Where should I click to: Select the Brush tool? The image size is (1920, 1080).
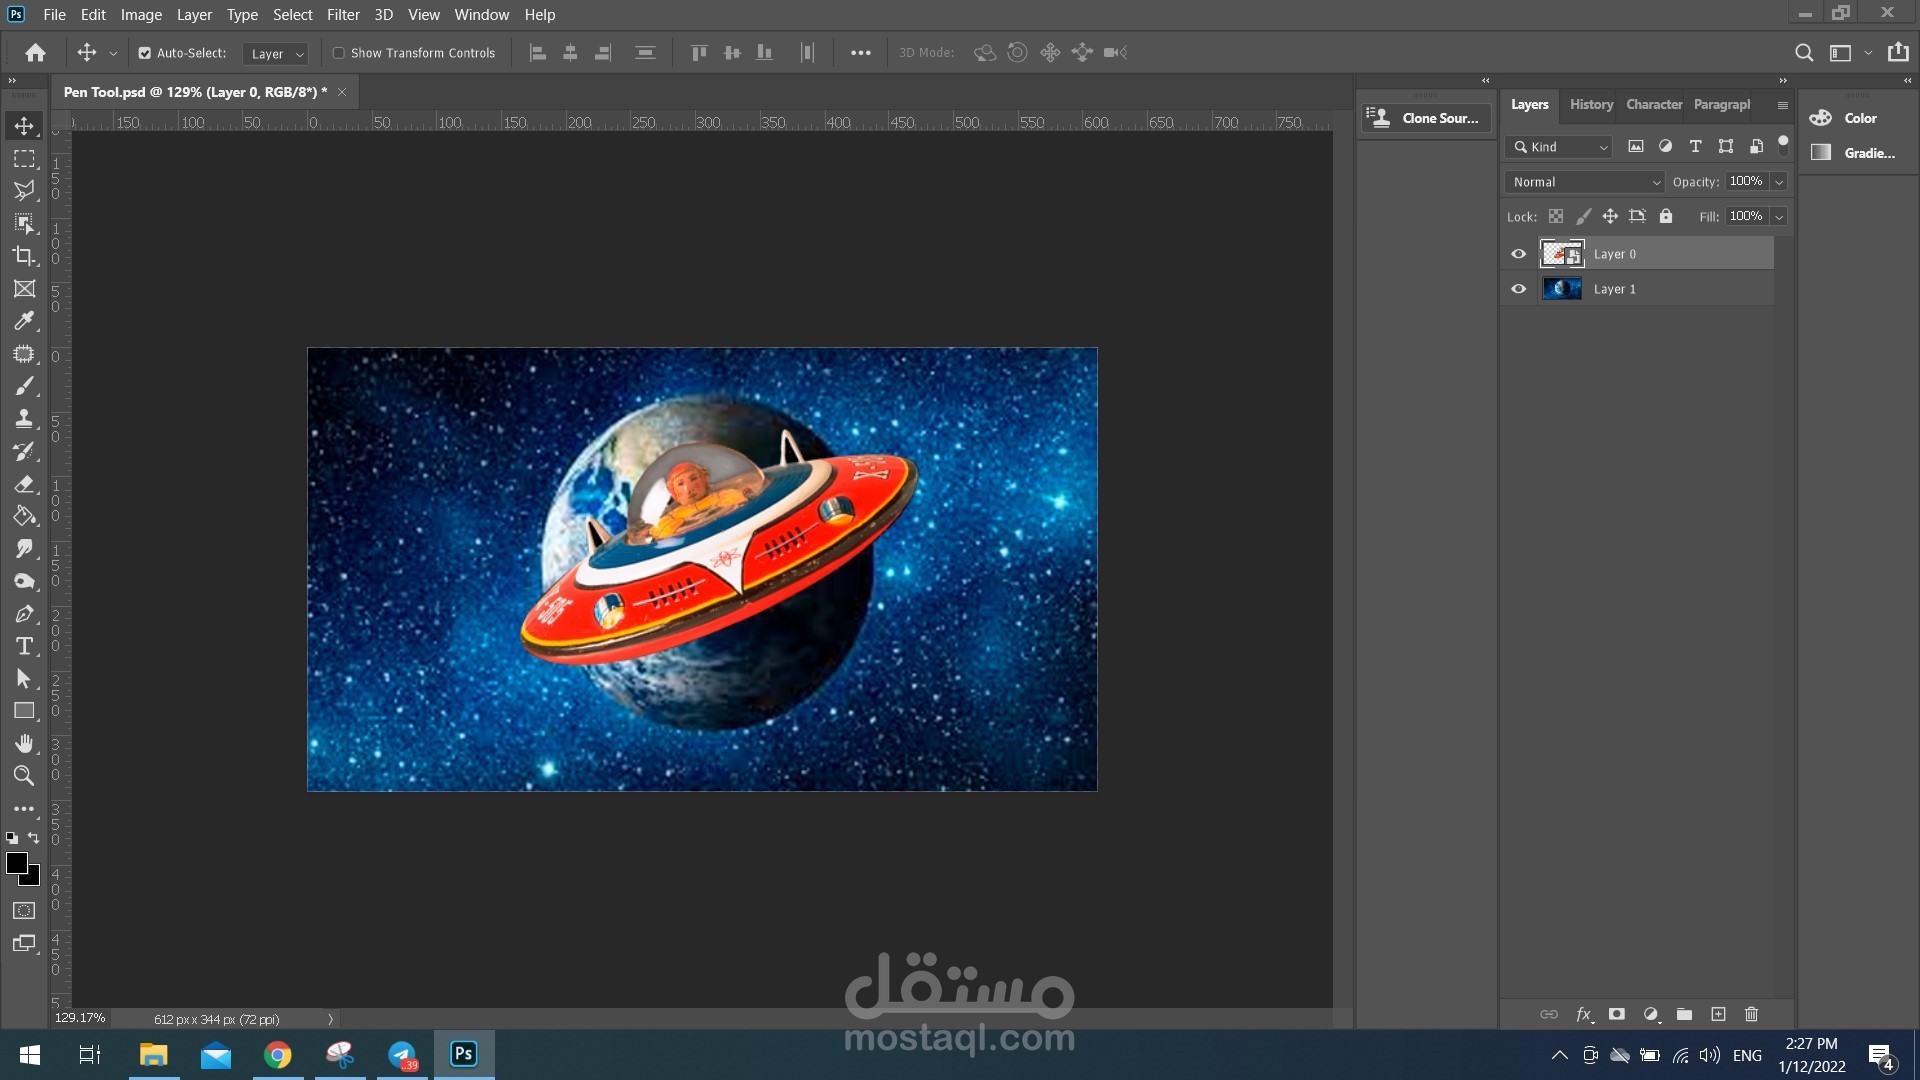(24, 386)
